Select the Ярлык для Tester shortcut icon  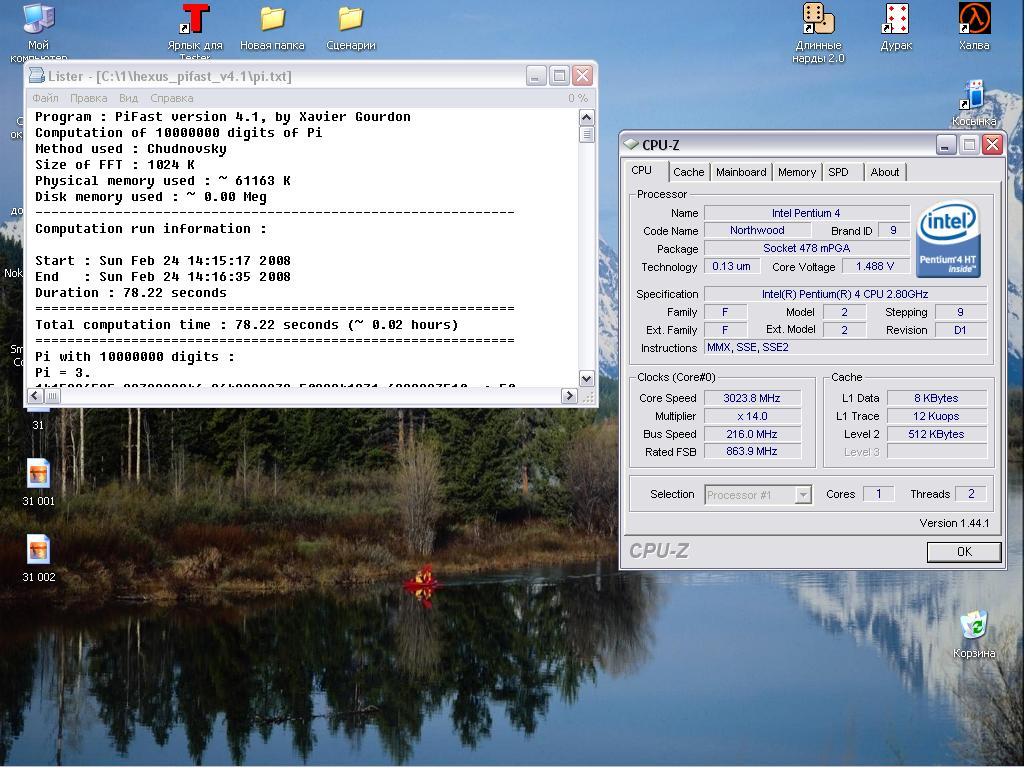[195, 29]
